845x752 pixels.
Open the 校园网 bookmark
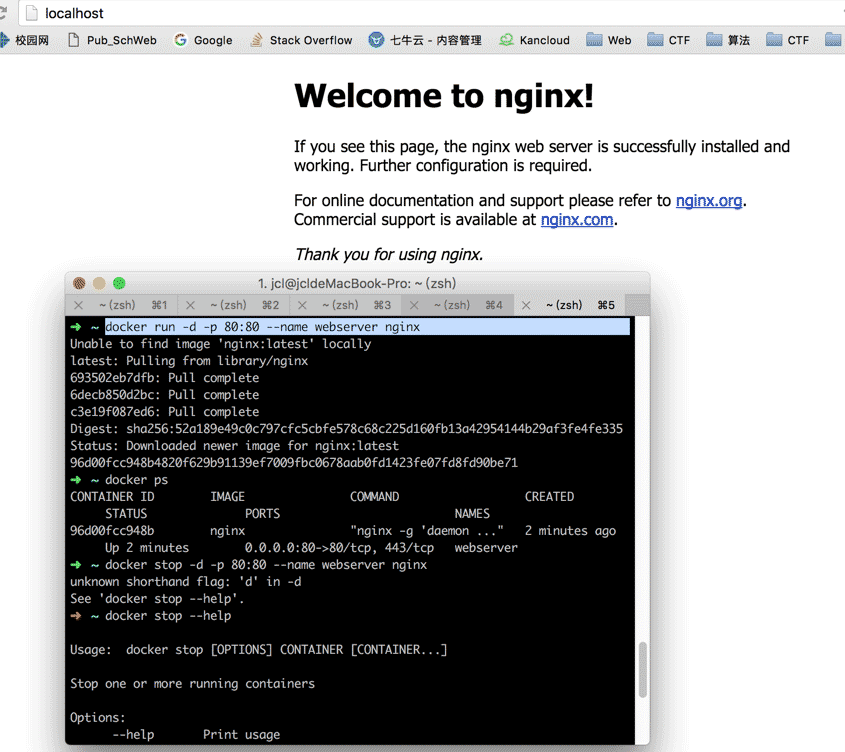(25, 40)
